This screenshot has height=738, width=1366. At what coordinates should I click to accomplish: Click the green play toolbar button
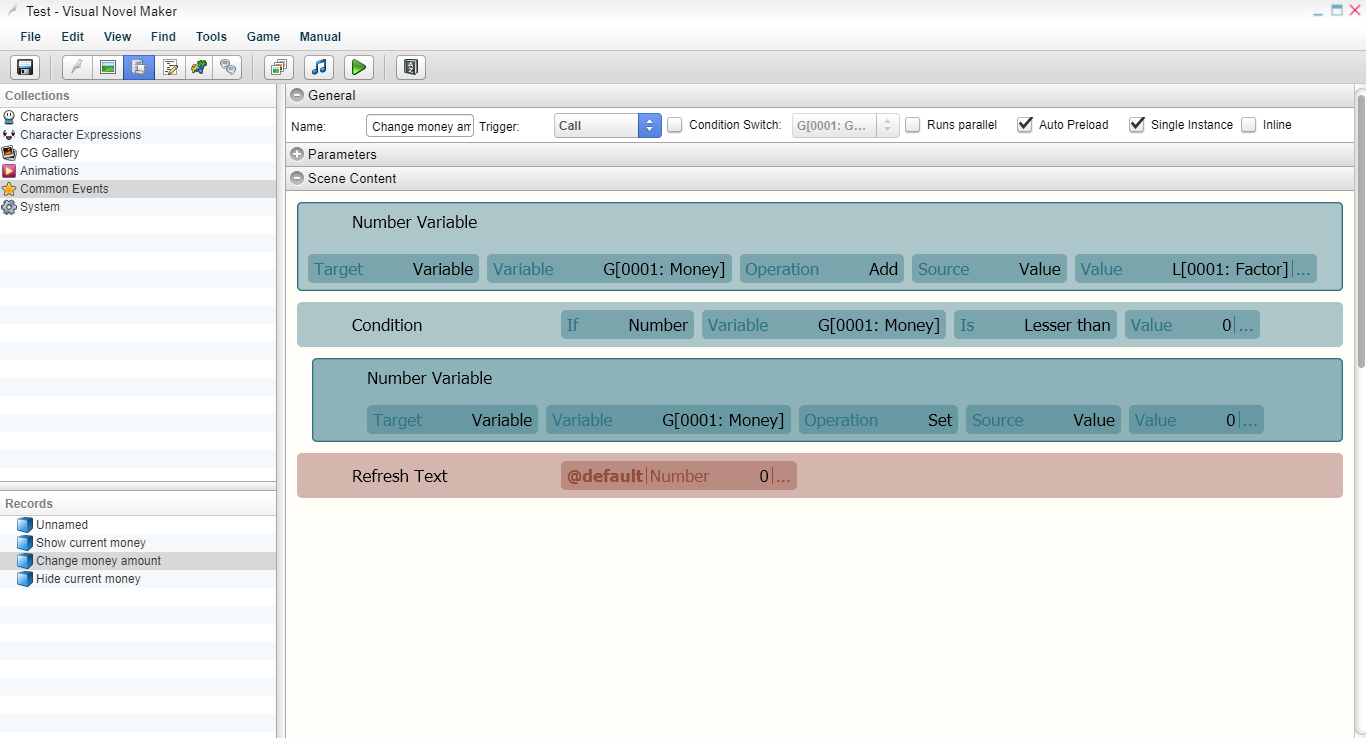[x=359, y=67]
